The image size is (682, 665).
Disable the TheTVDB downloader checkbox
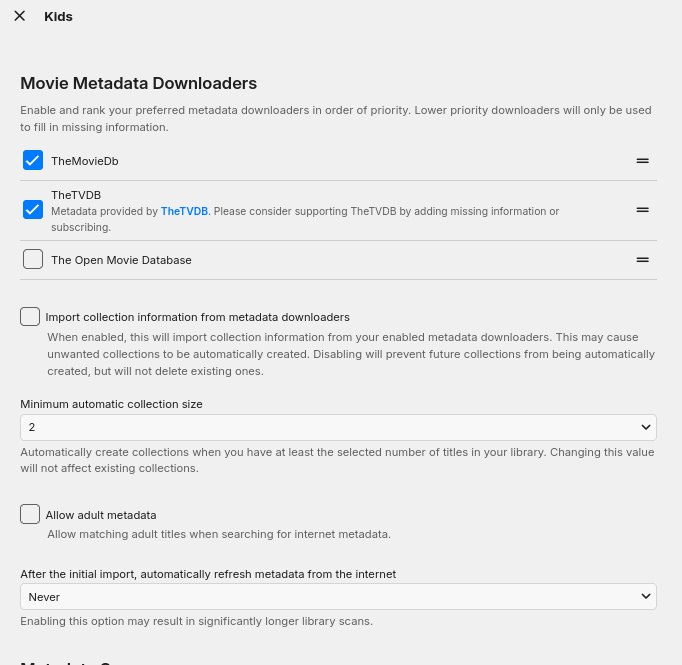point(33,209)
